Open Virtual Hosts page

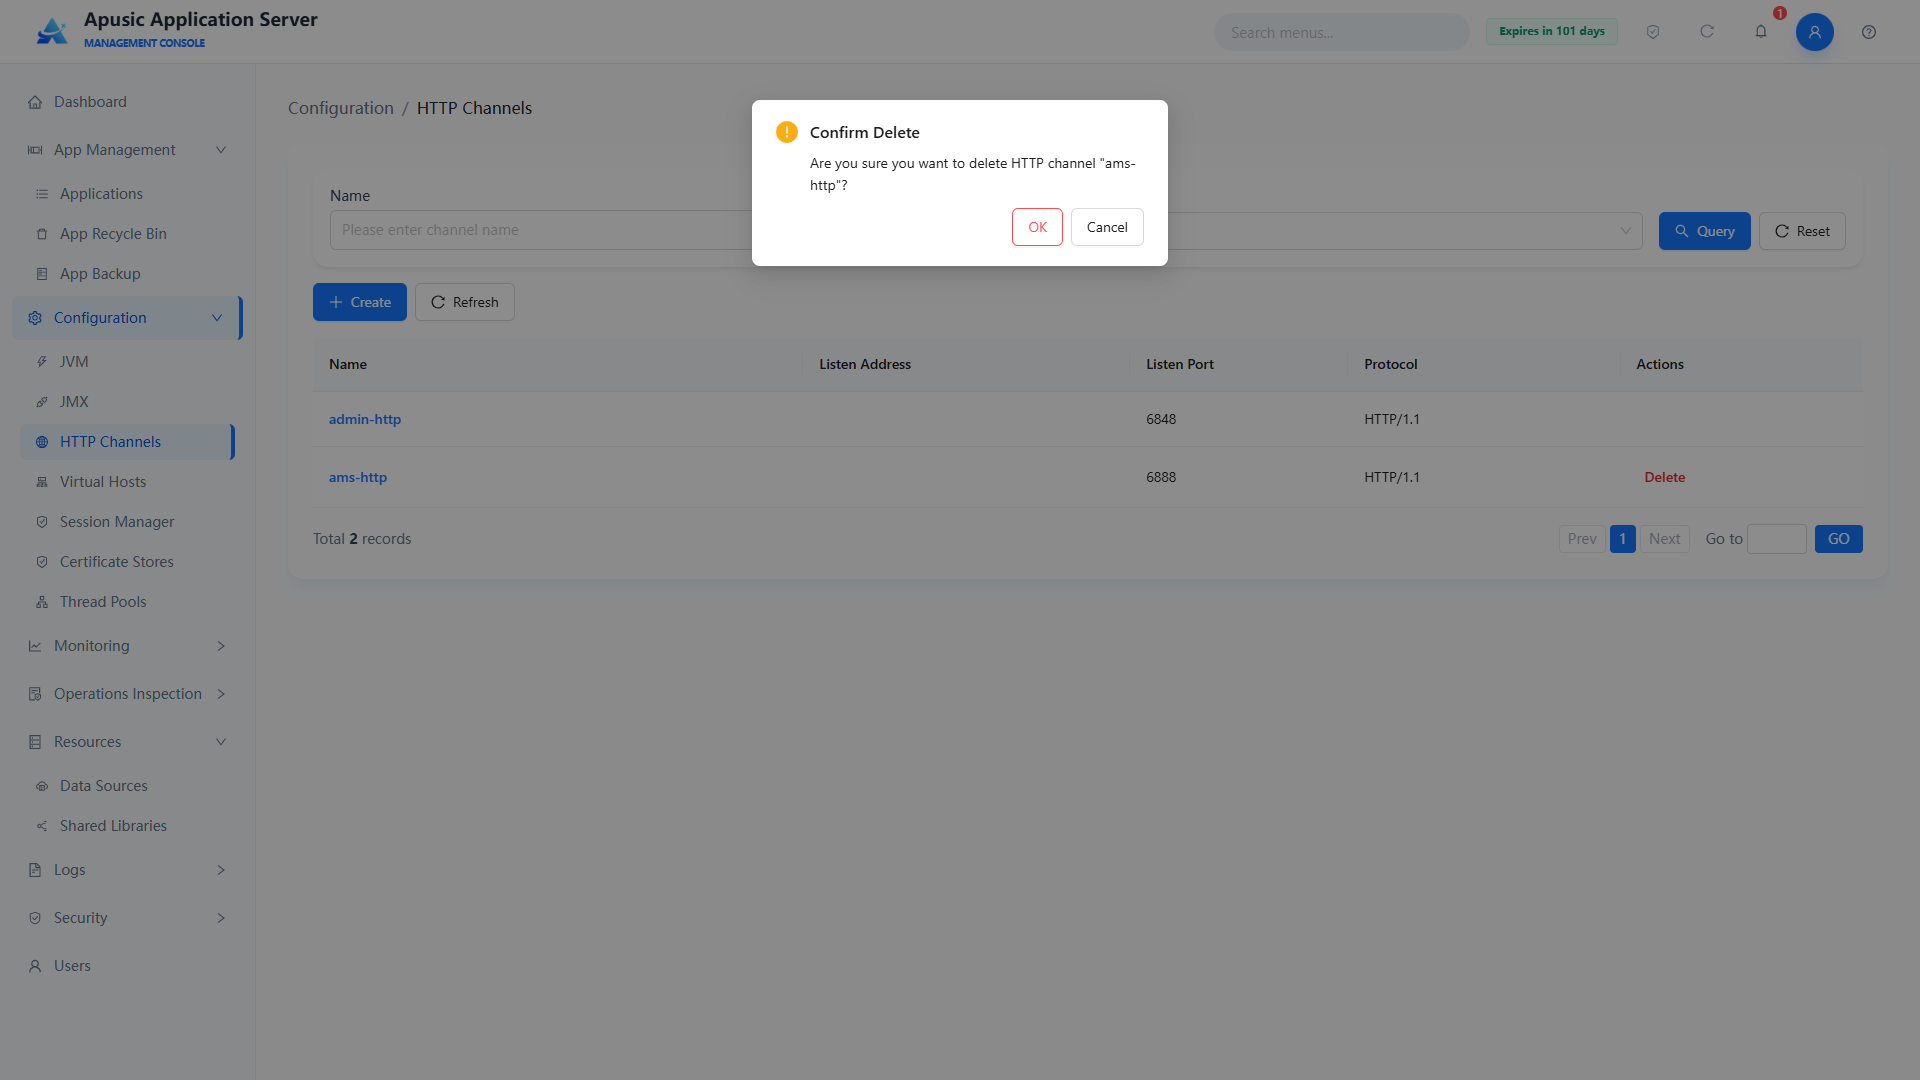[x=128, y=482]
